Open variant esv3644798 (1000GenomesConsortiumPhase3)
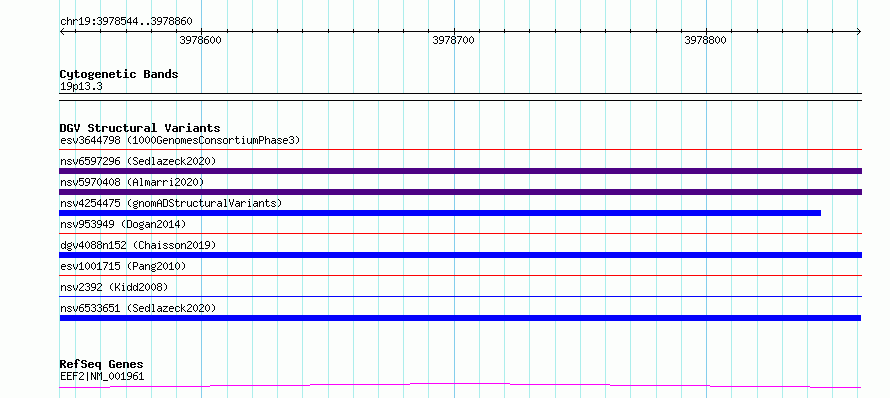Viewport: 890px width, 398px height. click(x=180, y=140)
